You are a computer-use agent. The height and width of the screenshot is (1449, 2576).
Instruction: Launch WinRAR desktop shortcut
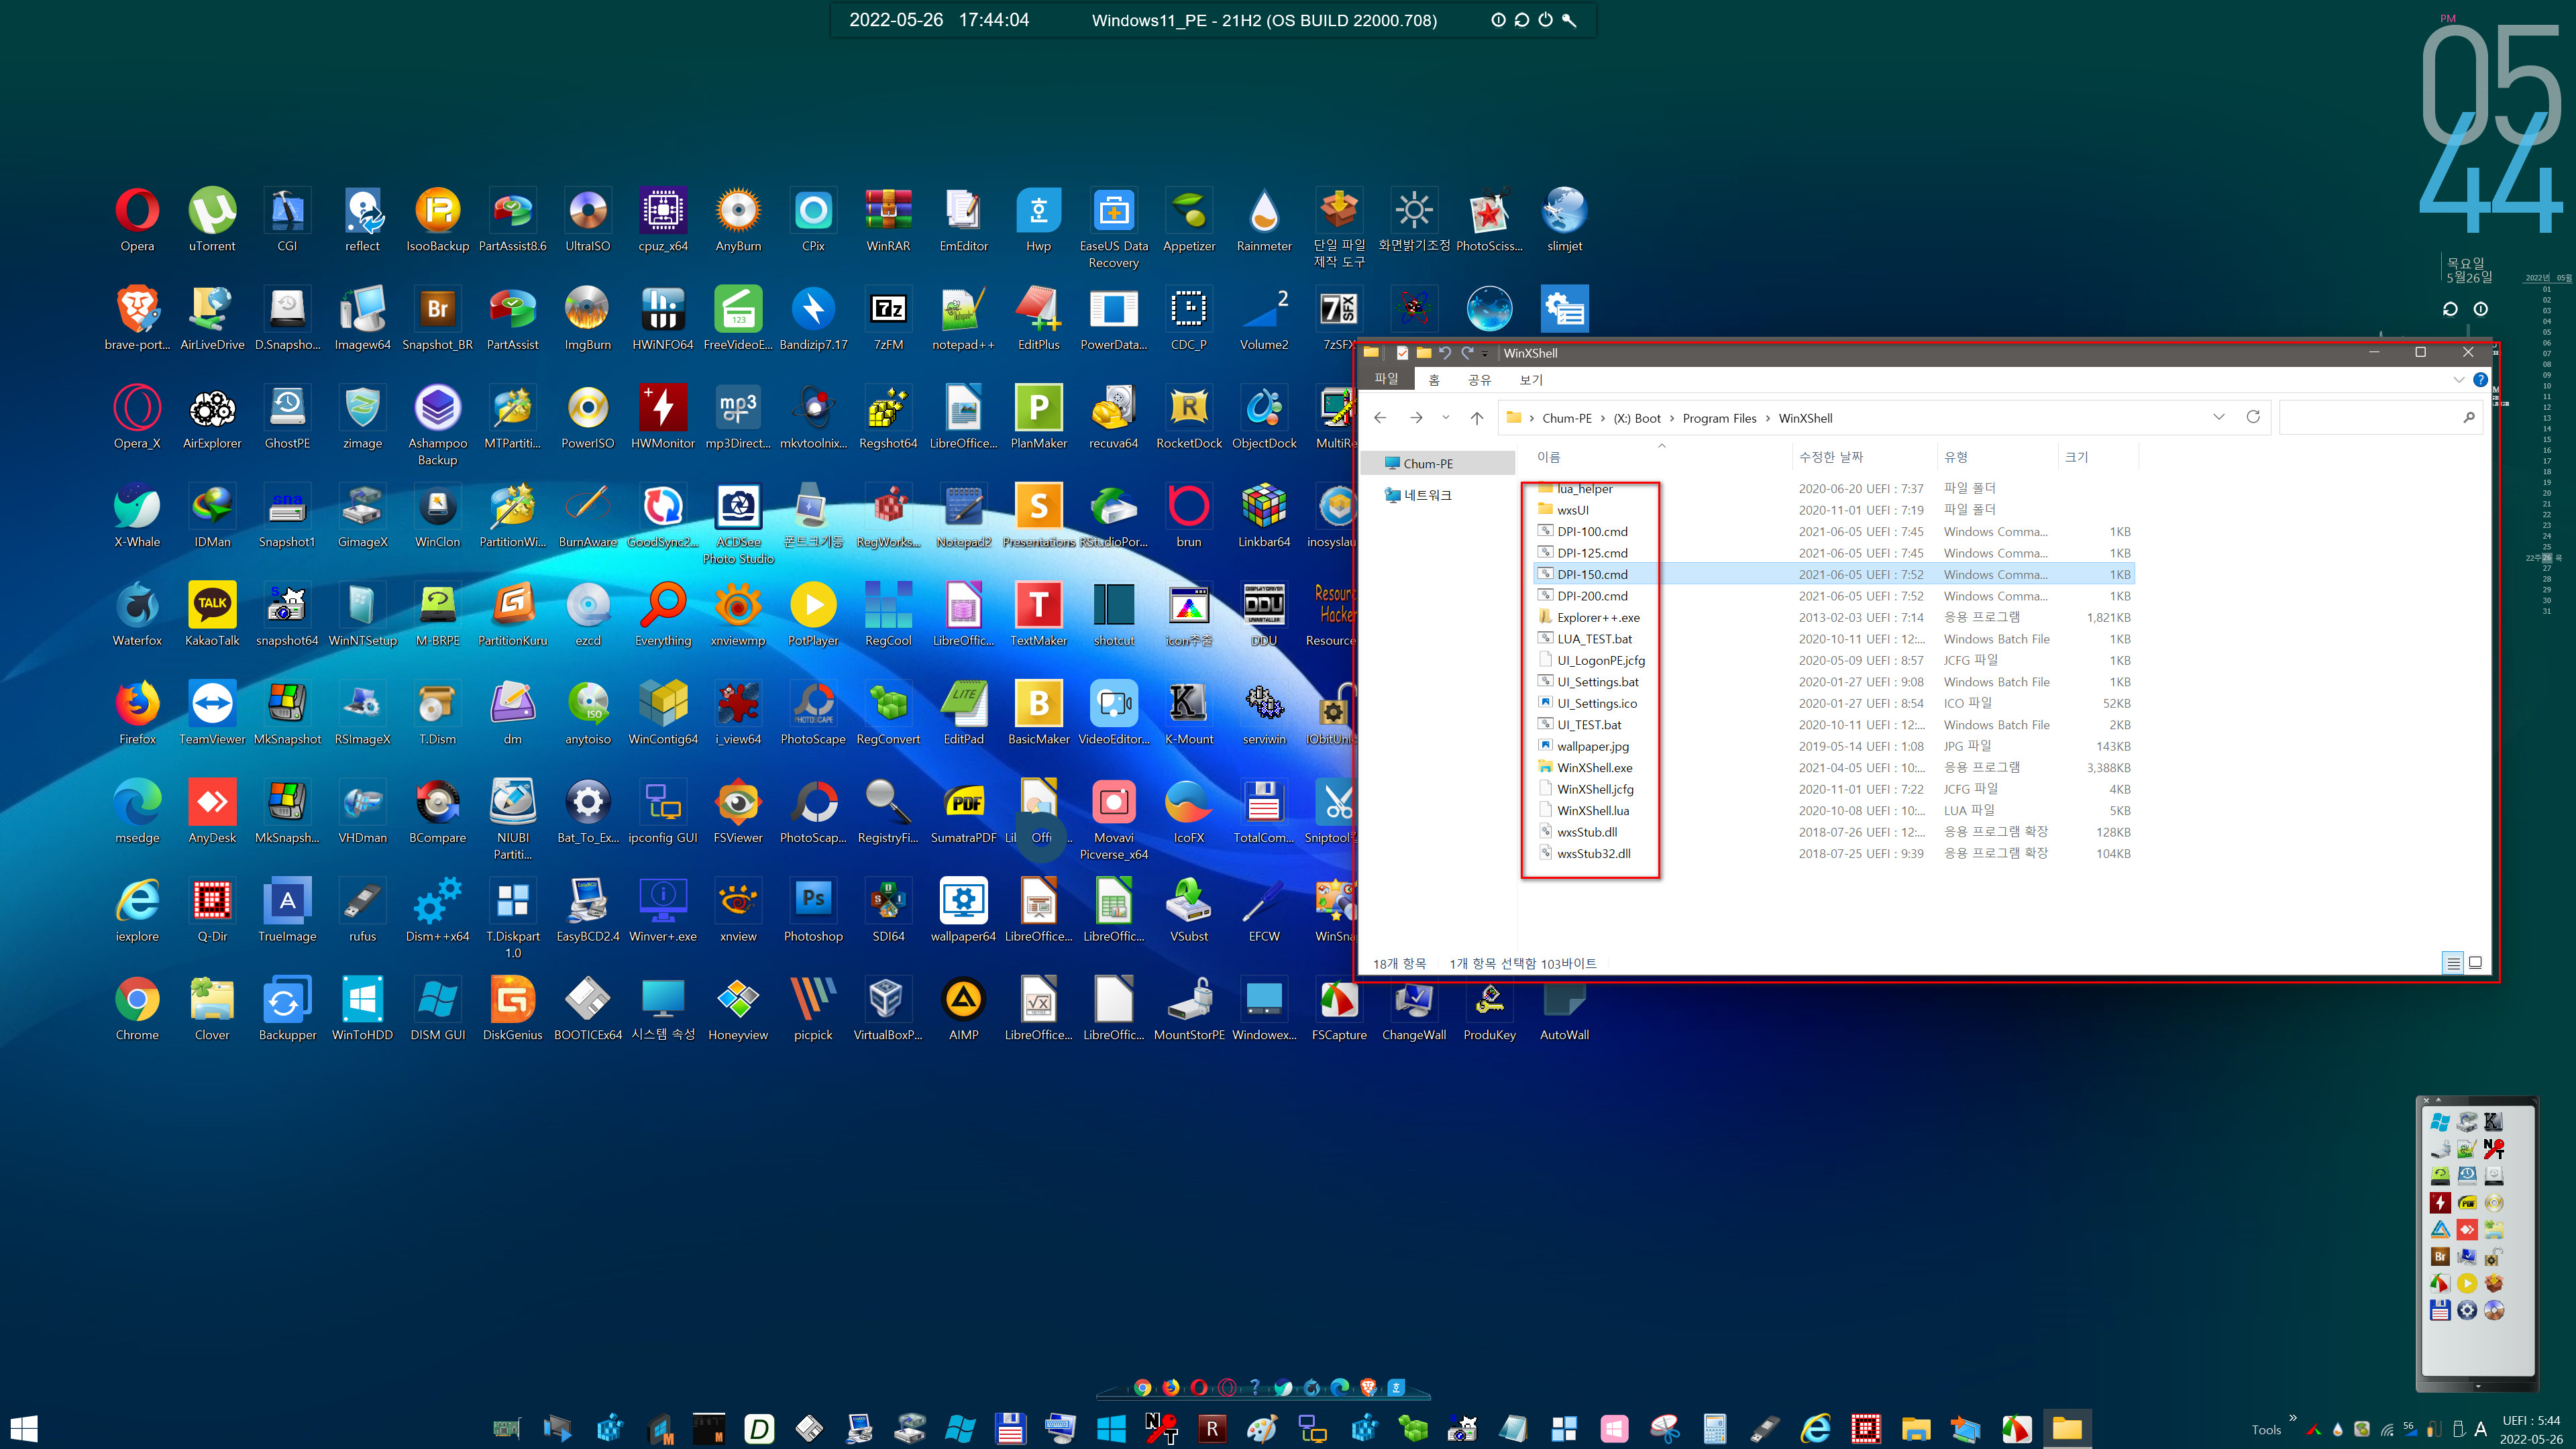click(888, 220)
